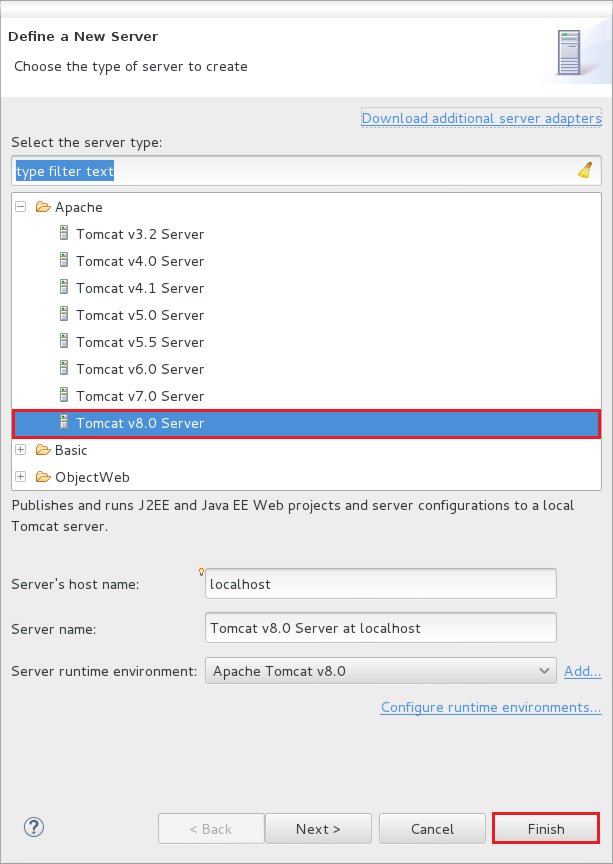Click the Tomcat v5.0 Server icon
This screenshot has width=613, height=864.
pyautogui.click(x=64, y=314)
